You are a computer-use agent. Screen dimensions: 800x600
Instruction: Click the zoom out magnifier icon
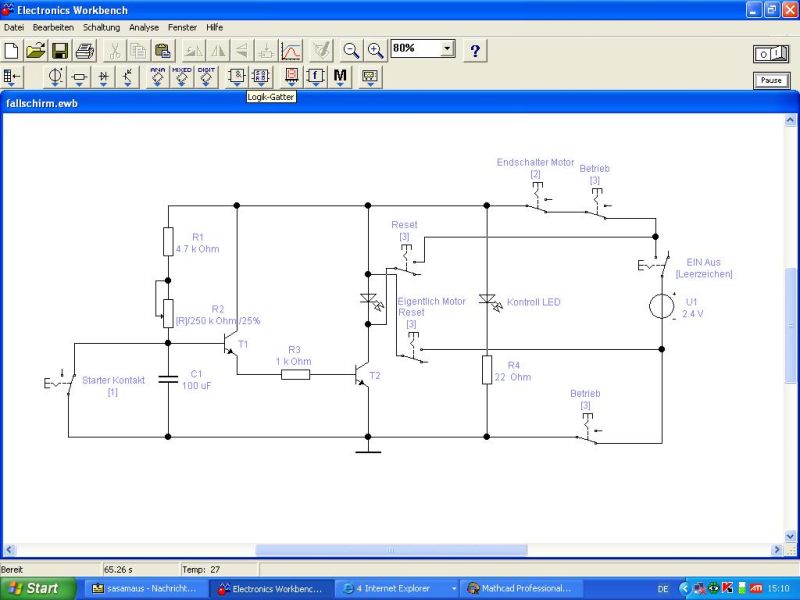coord(351,50)
